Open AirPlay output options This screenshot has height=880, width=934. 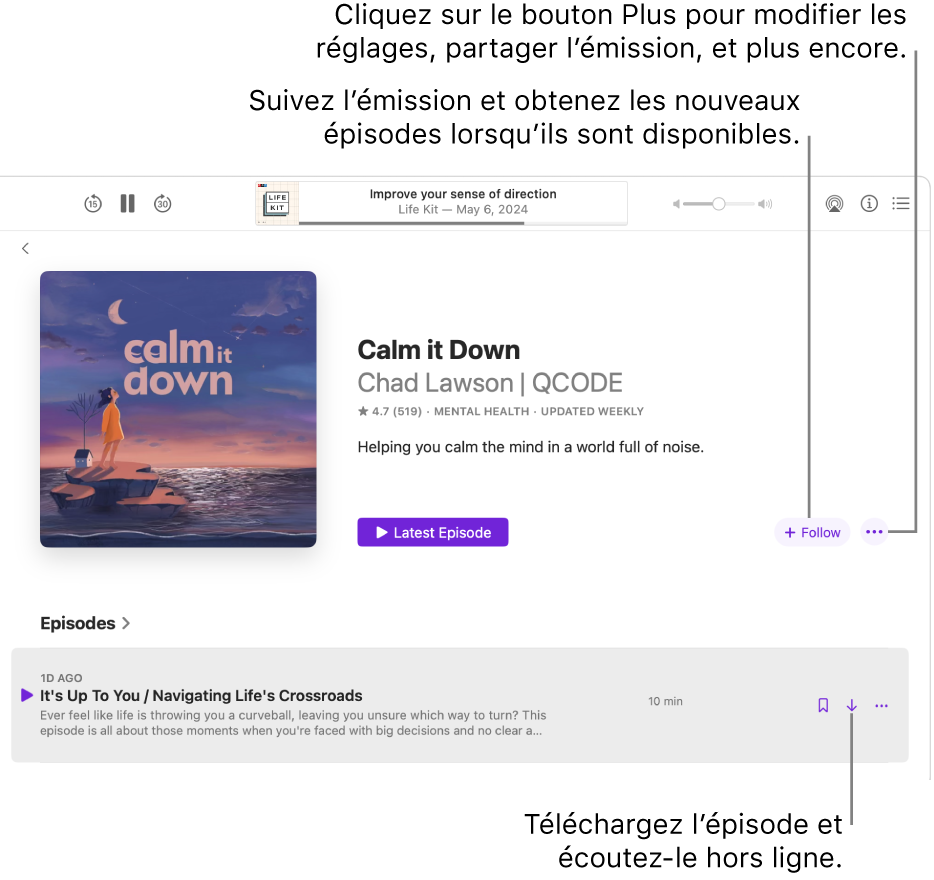835,204
